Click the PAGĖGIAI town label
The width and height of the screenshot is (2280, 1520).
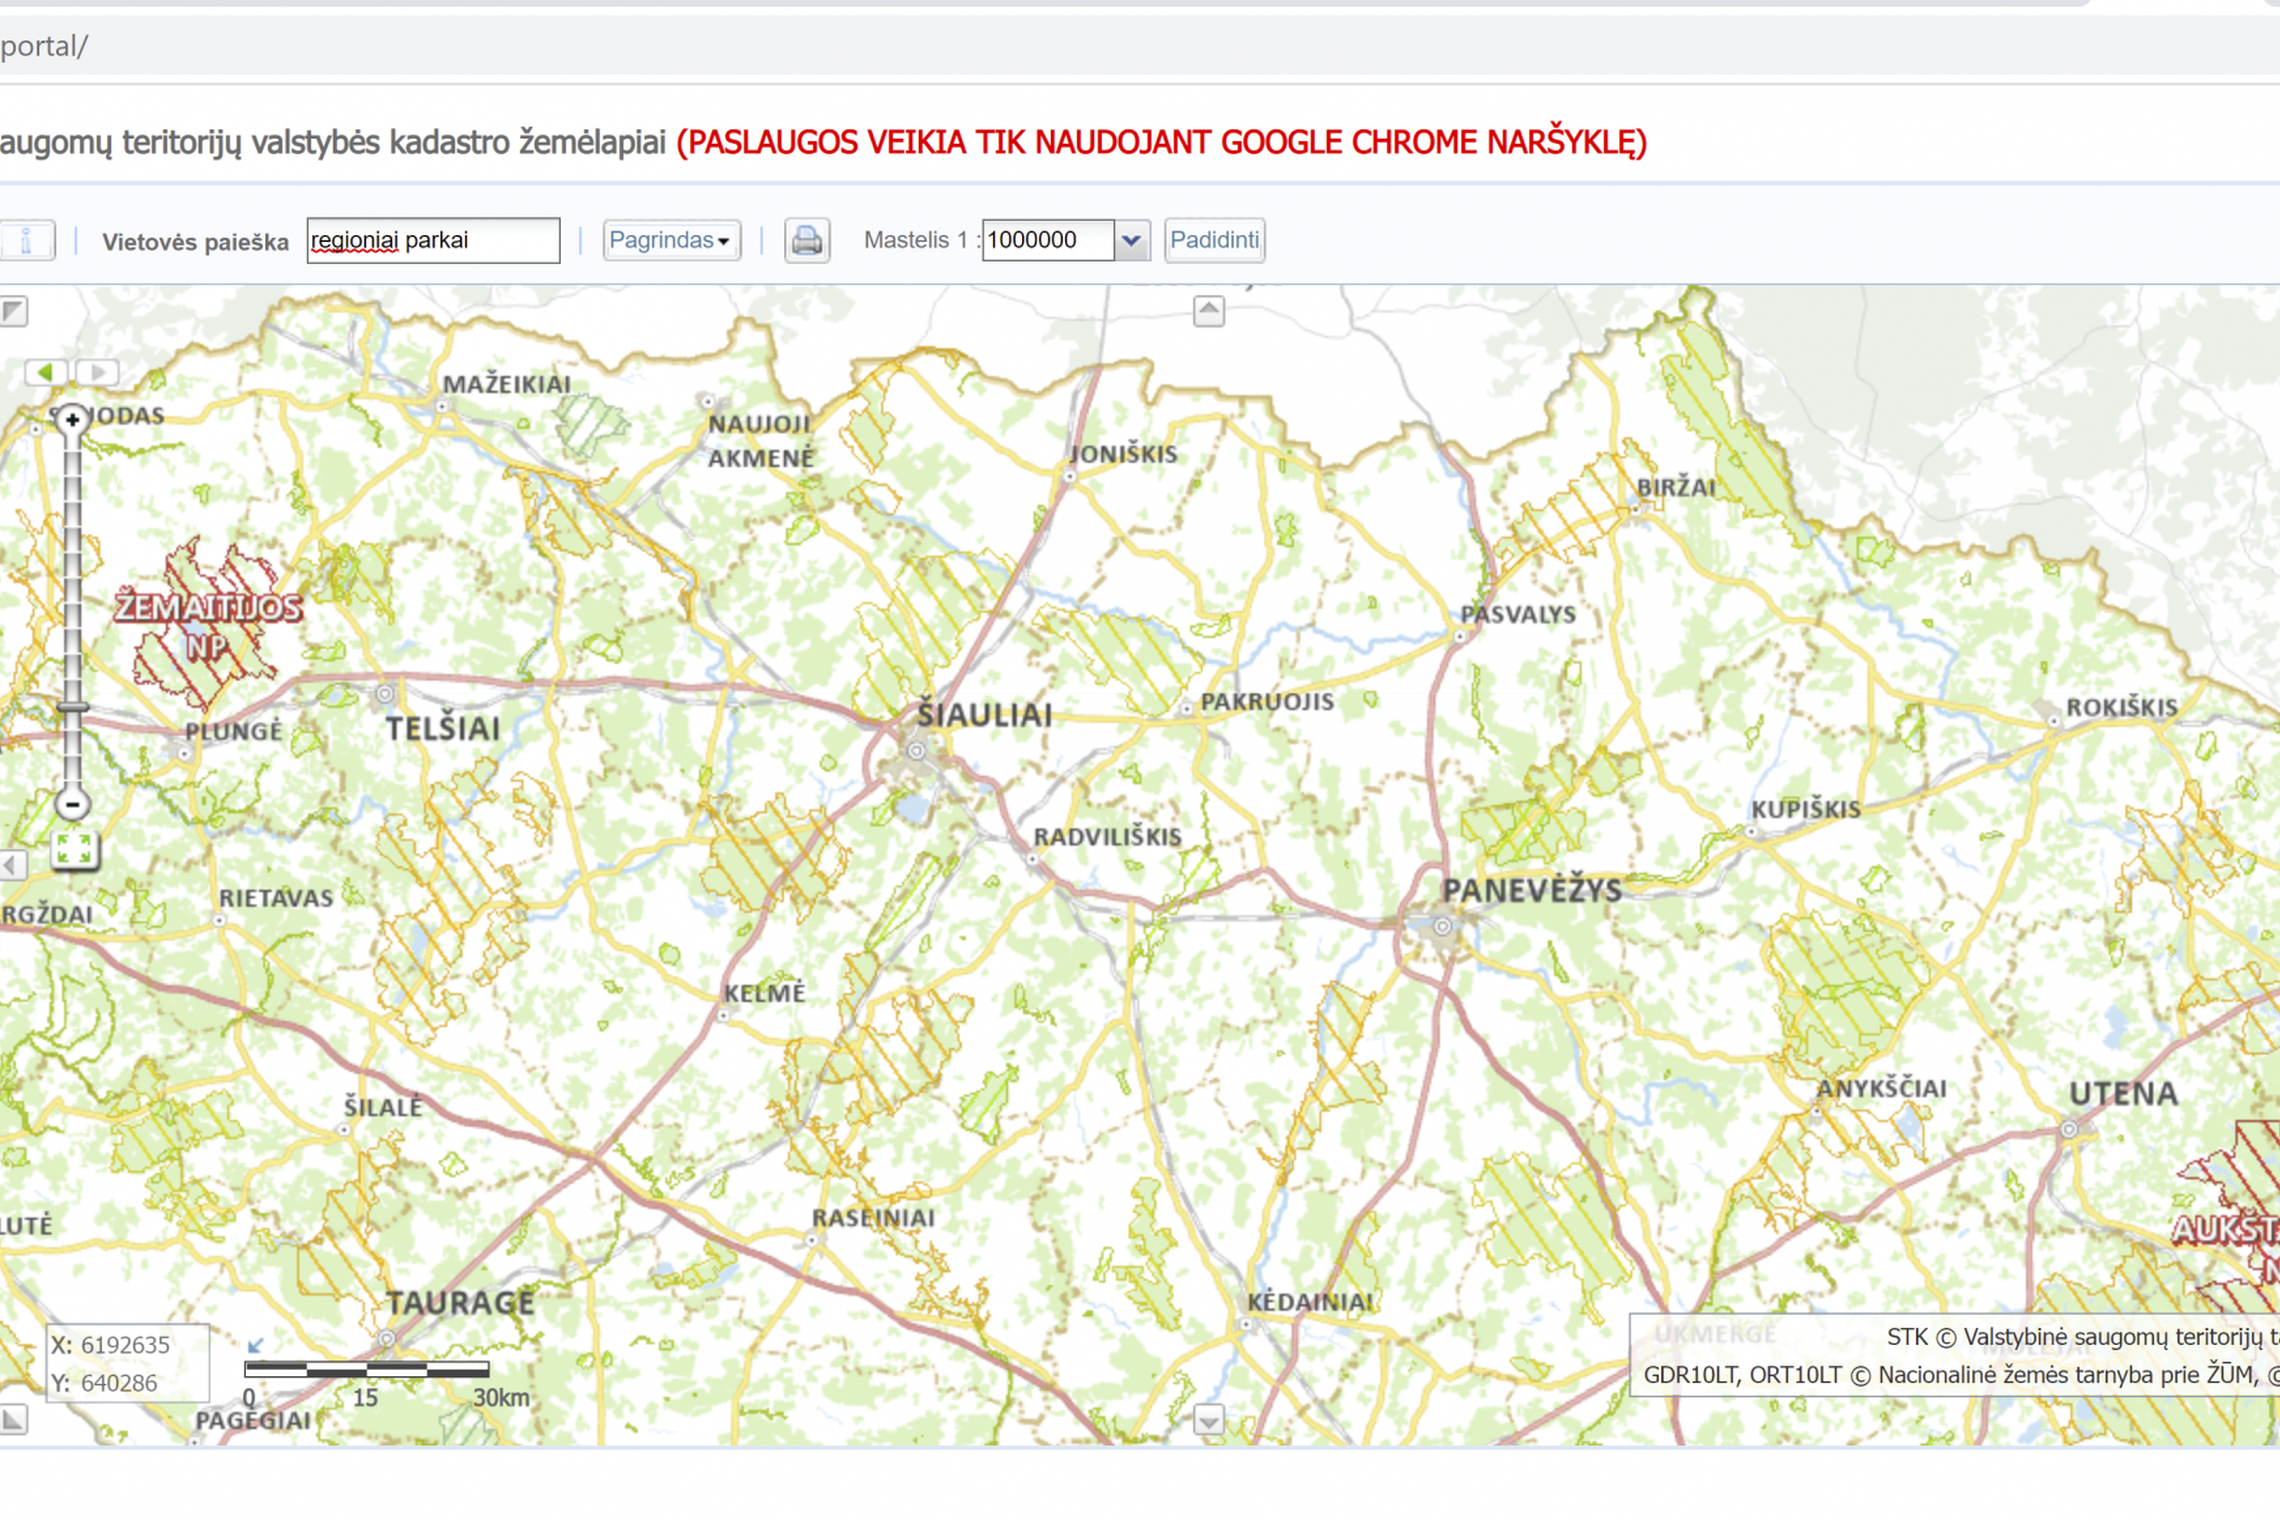pos(253,1420)
